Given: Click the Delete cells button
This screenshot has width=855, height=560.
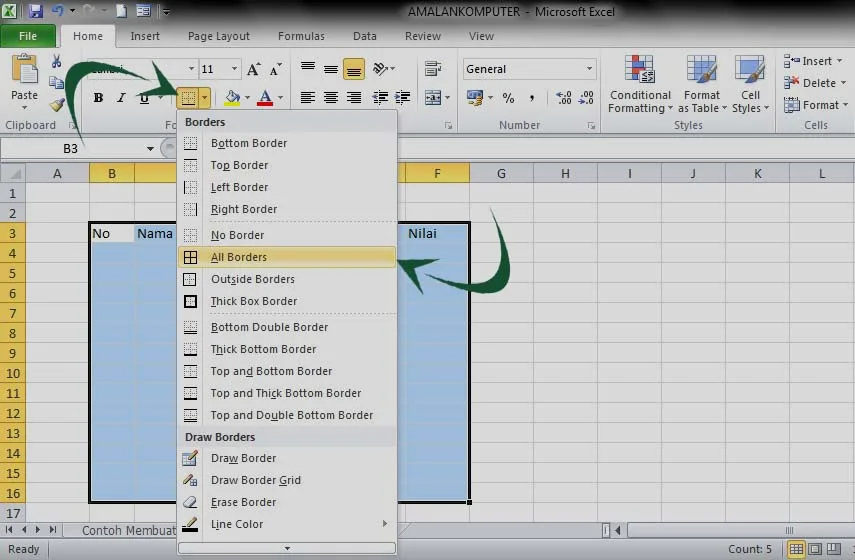Looking at the screenshot, I should point(814,83).
